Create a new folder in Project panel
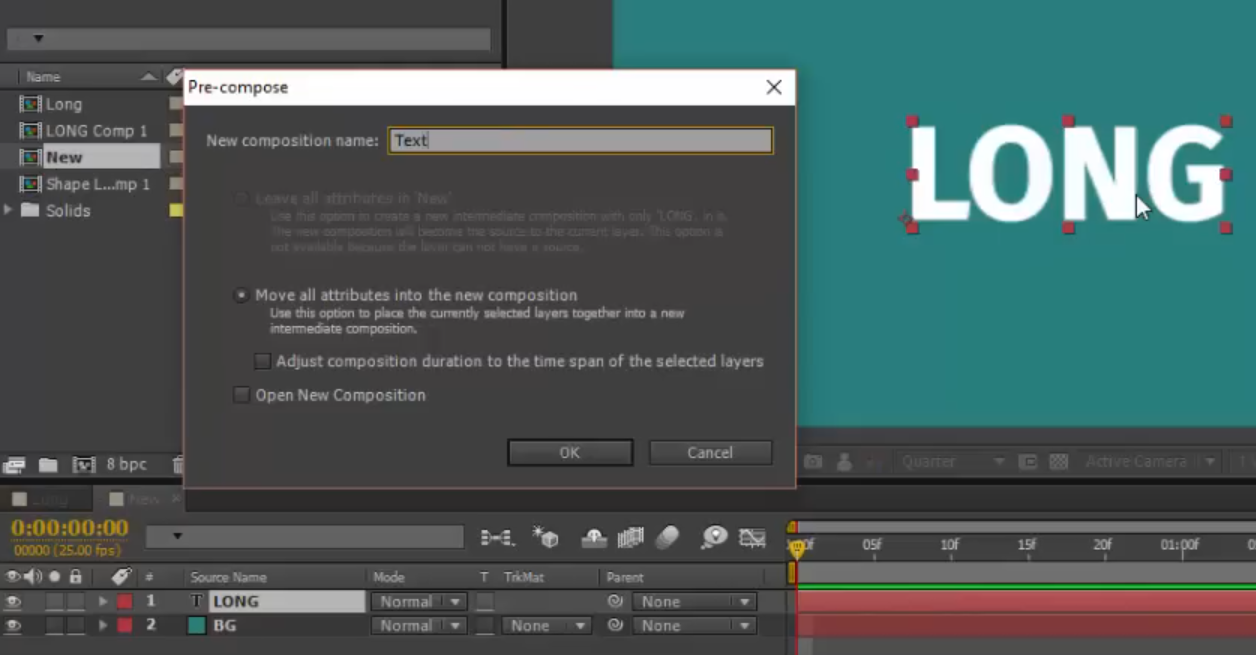1256x655 pixels. click(48, 464)
